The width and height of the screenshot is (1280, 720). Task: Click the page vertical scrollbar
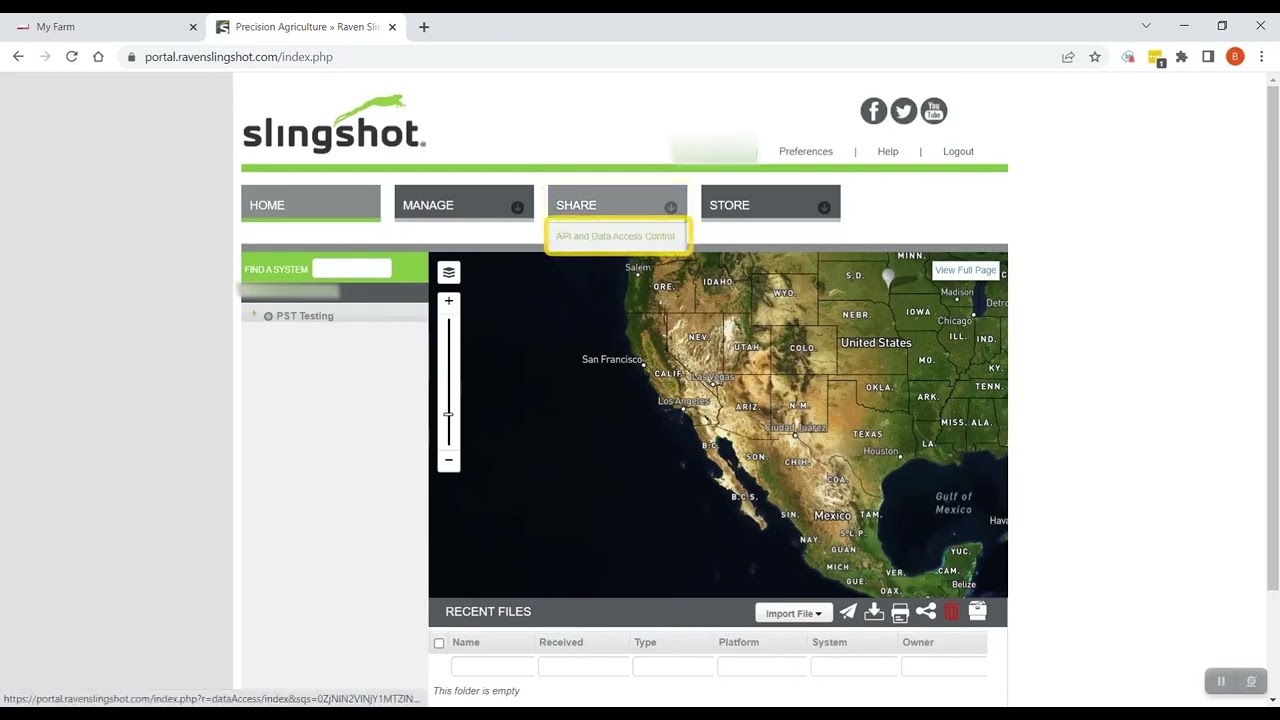[1272, 340]
